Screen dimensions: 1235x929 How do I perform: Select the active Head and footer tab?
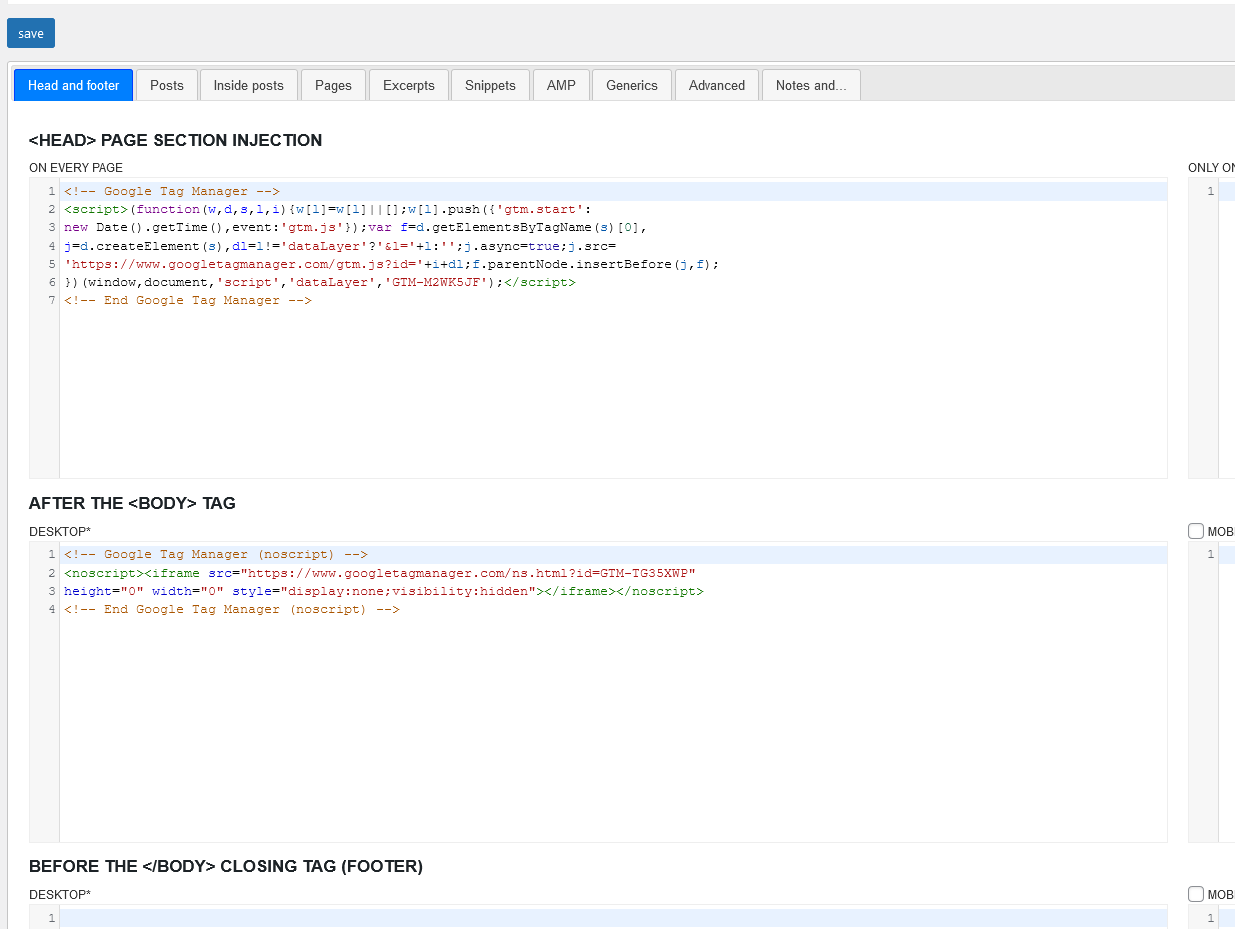73,85
